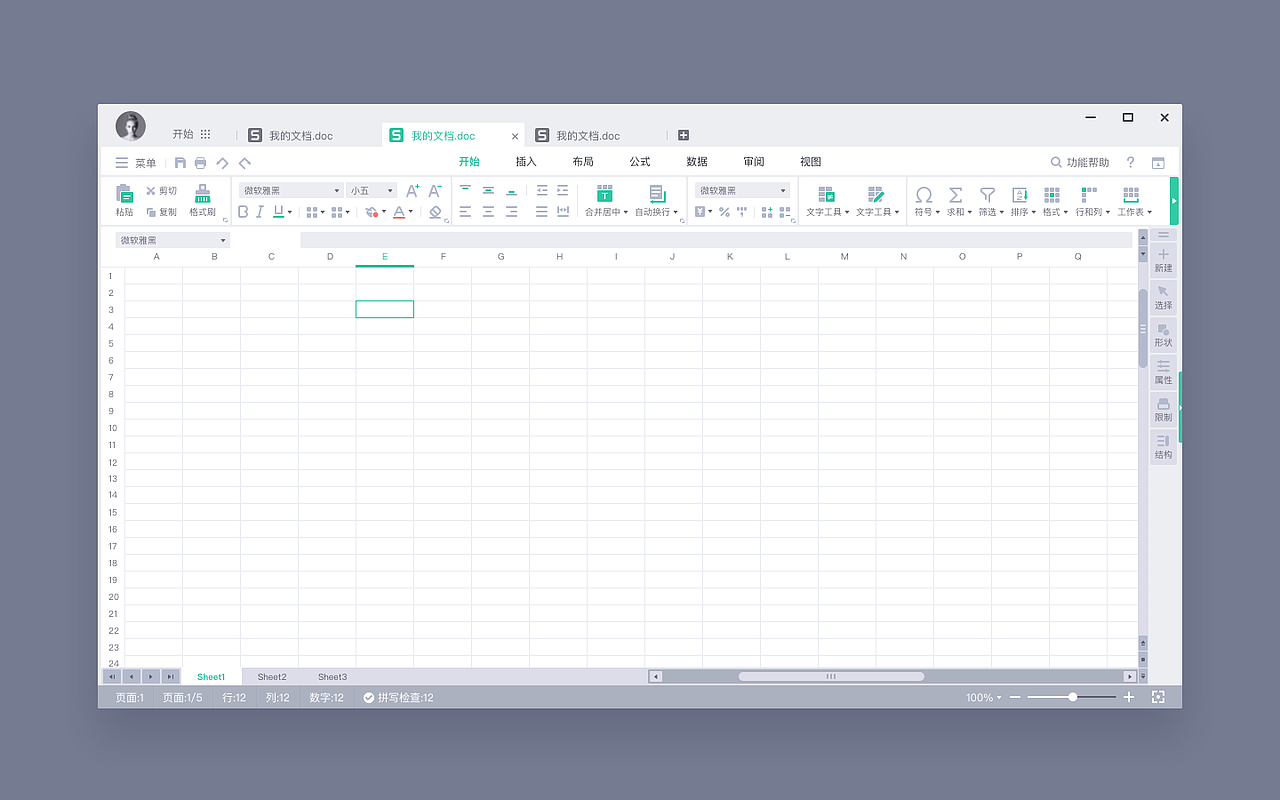This screenshot has width=1280, height=800.
Task: Click the save disk icon in quick toolbar
Action: pyautogui.click(x=180, y=162)
